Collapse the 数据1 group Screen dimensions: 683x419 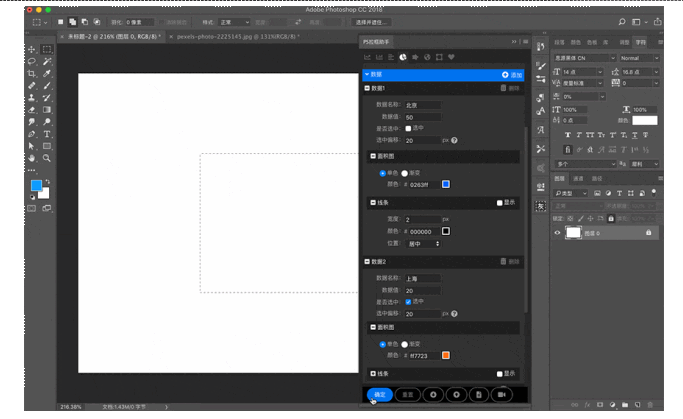[367, 88]
